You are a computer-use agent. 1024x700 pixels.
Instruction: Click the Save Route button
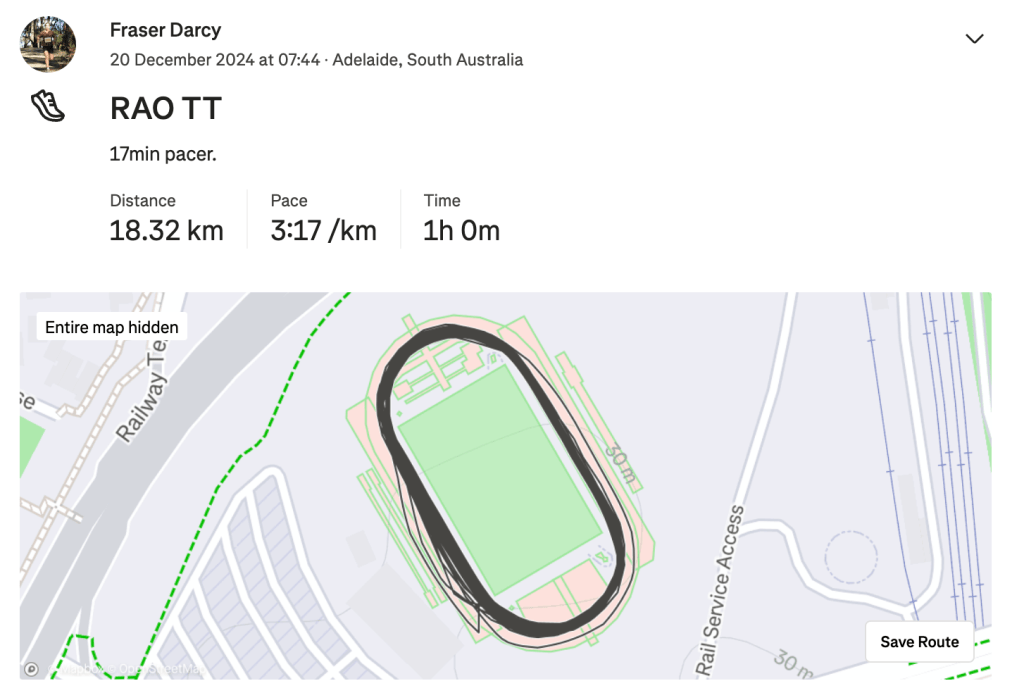click(919, 642)
